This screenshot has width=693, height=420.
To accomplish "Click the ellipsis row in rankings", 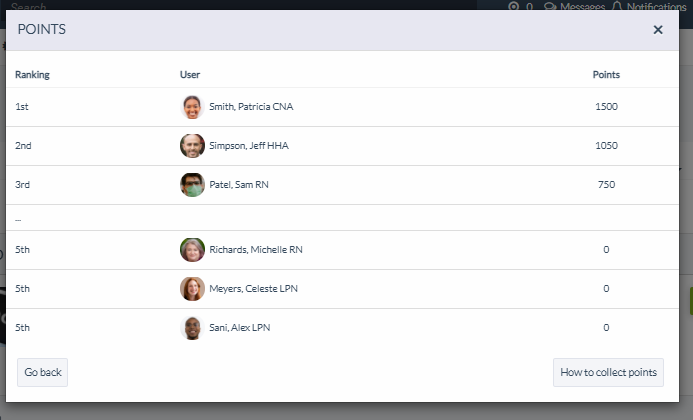I will pyautogui.click(x=18, y=218).
